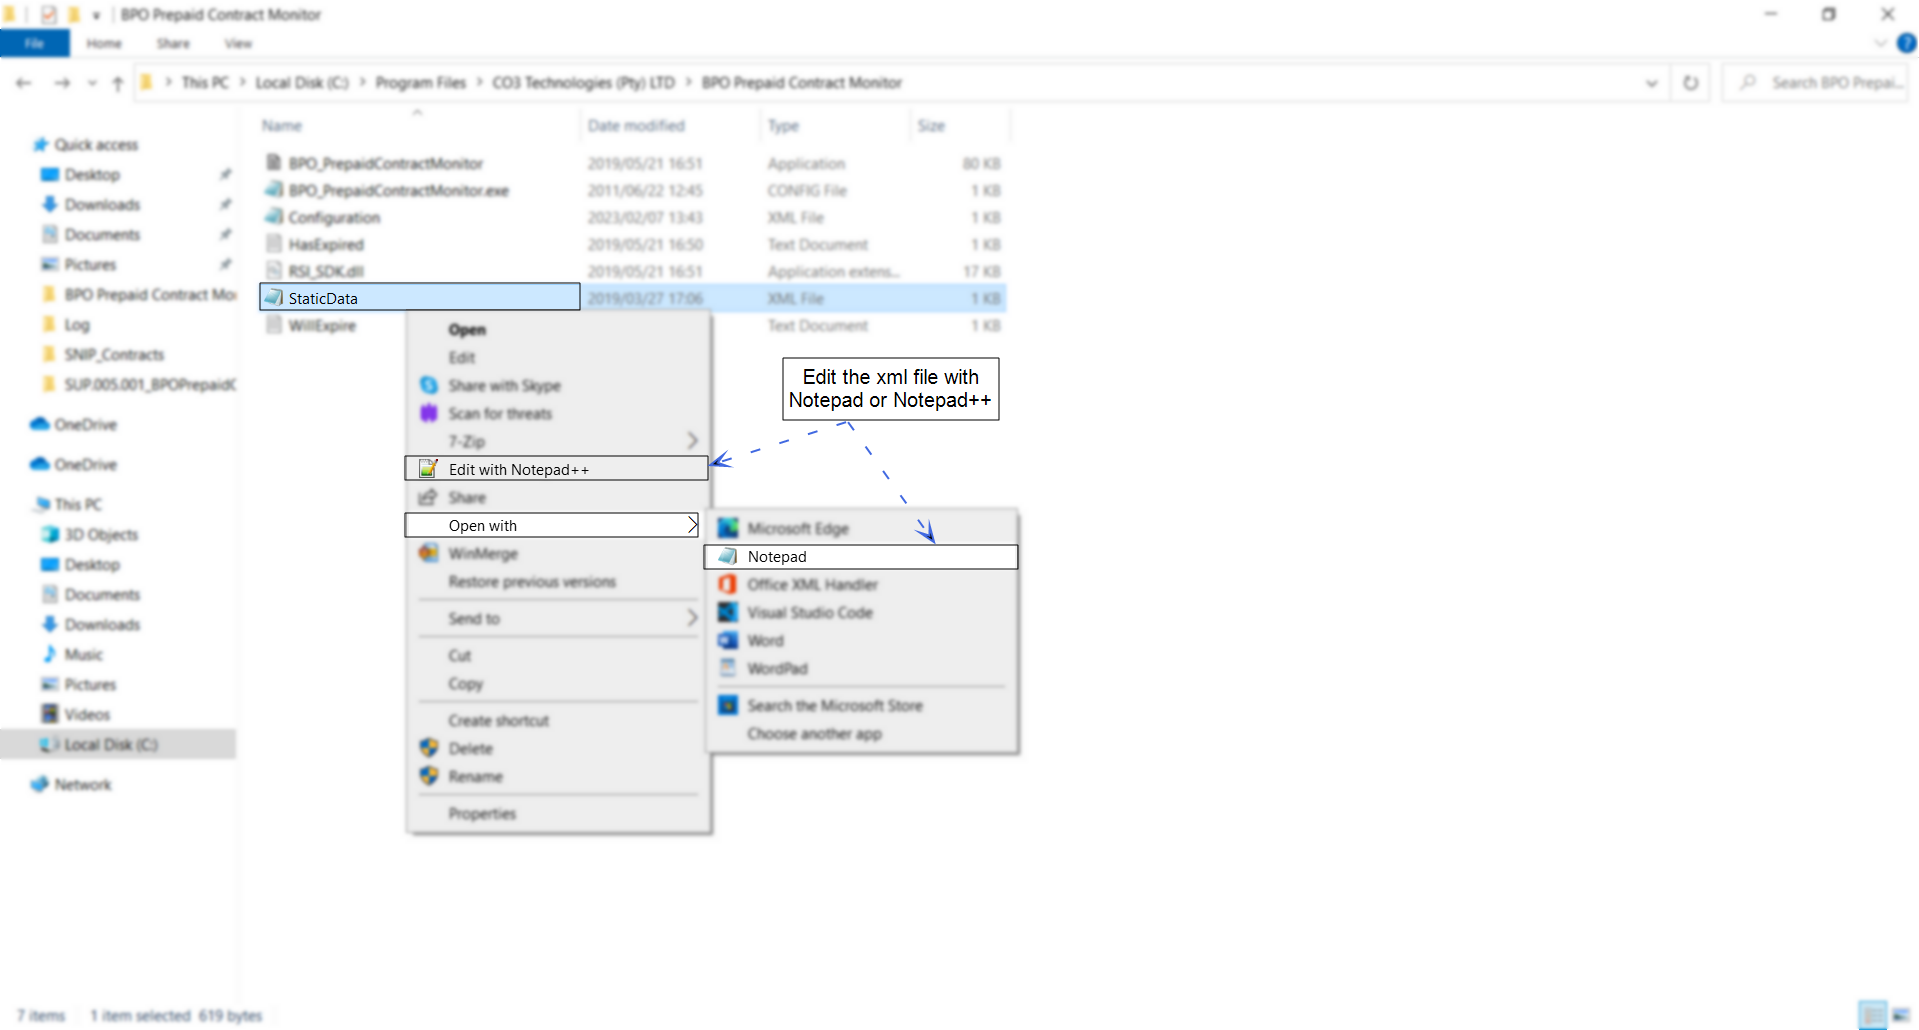Click the shield icon next to Rename
The image size is (1919, 1030).
pos(429,776)
